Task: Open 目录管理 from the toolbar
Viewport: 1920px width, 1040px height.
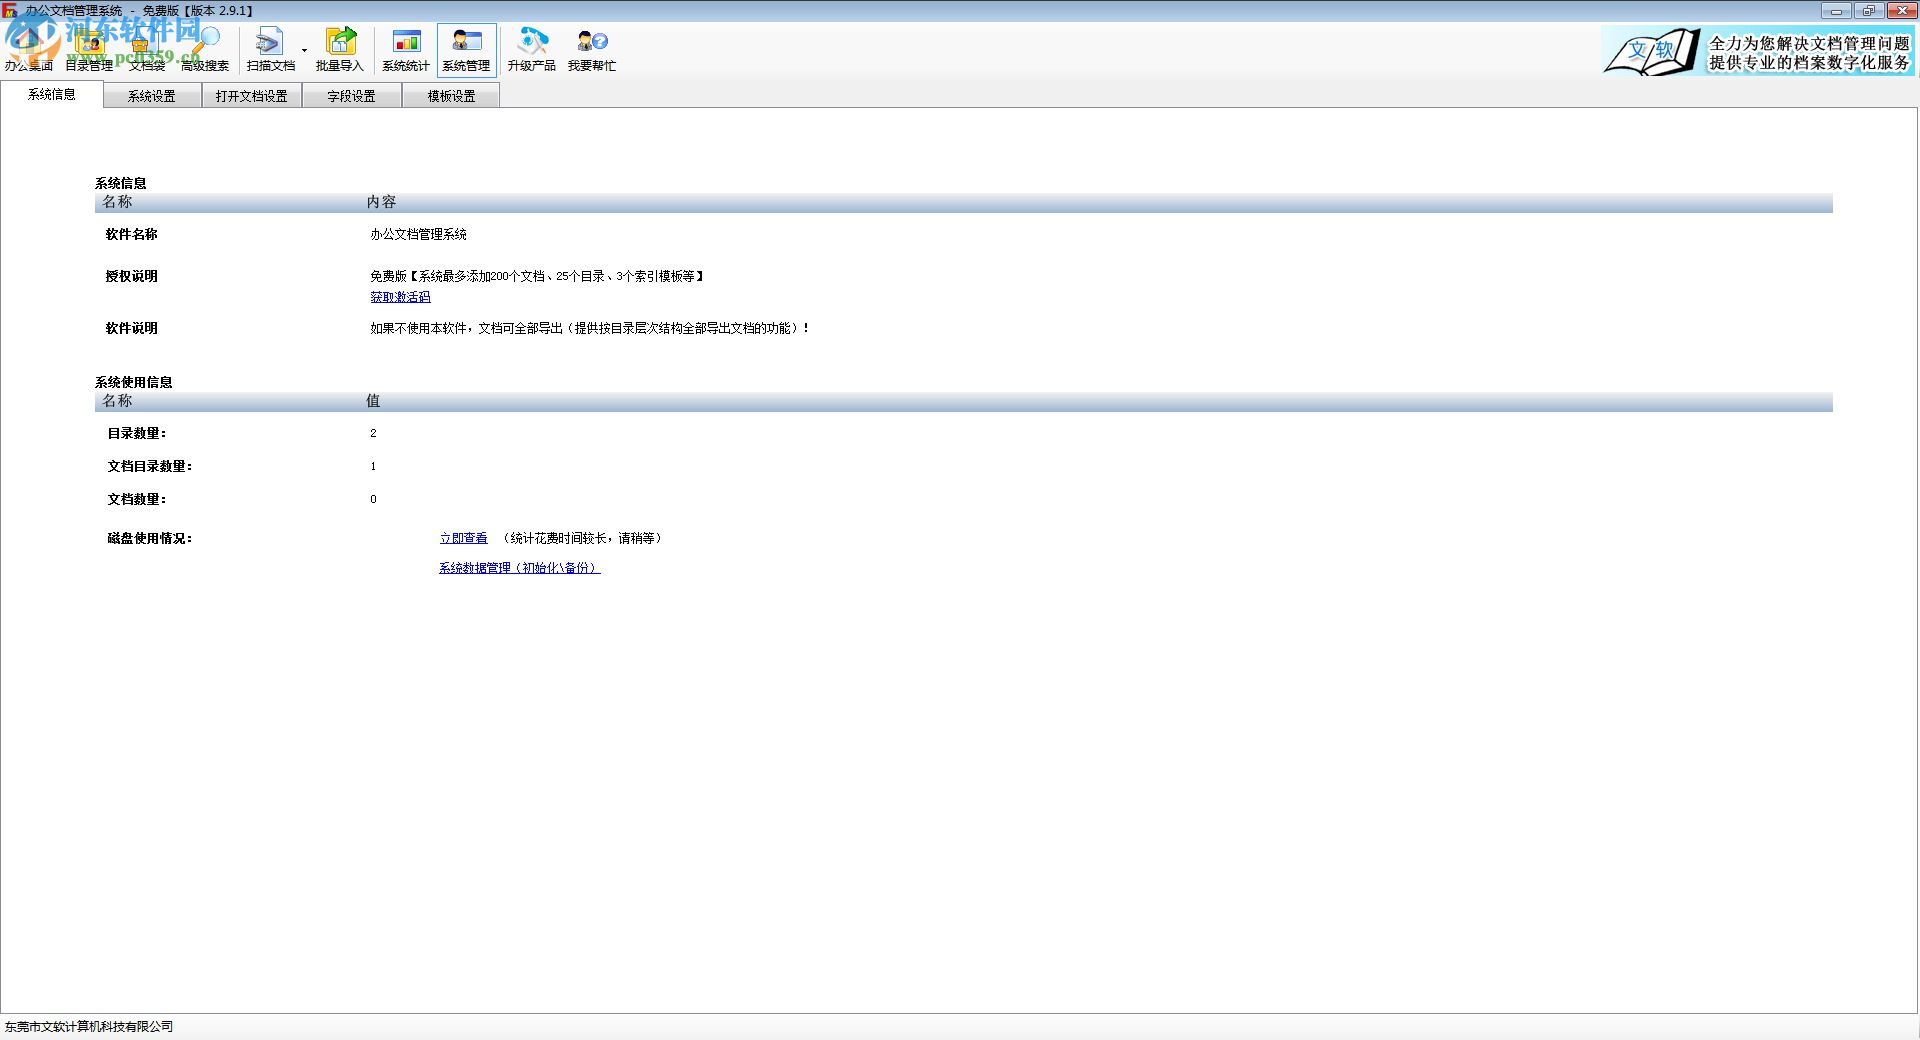Action: [x=89, y=50]
